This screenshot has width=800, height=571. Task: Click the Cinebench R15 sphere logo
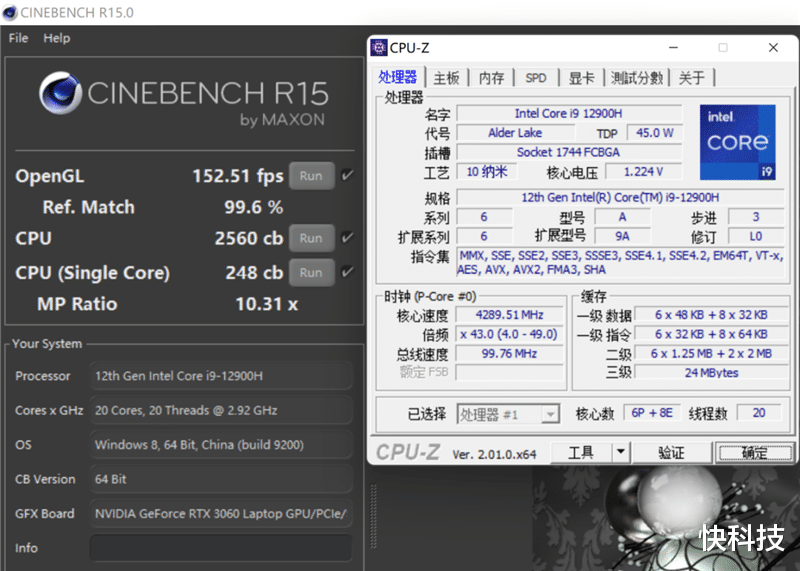[61, 93]
